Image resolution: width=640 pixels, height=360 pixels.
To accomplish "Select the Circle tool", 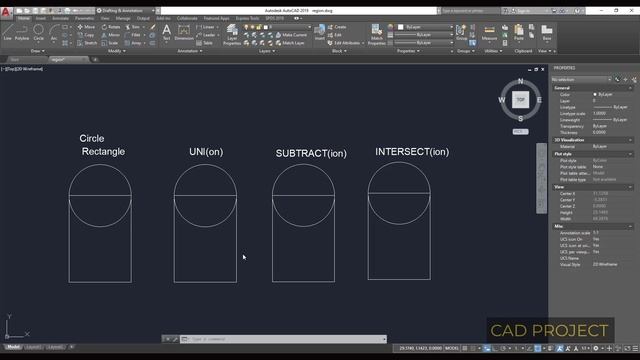I will pyautogui.click(x=38, y=32).
